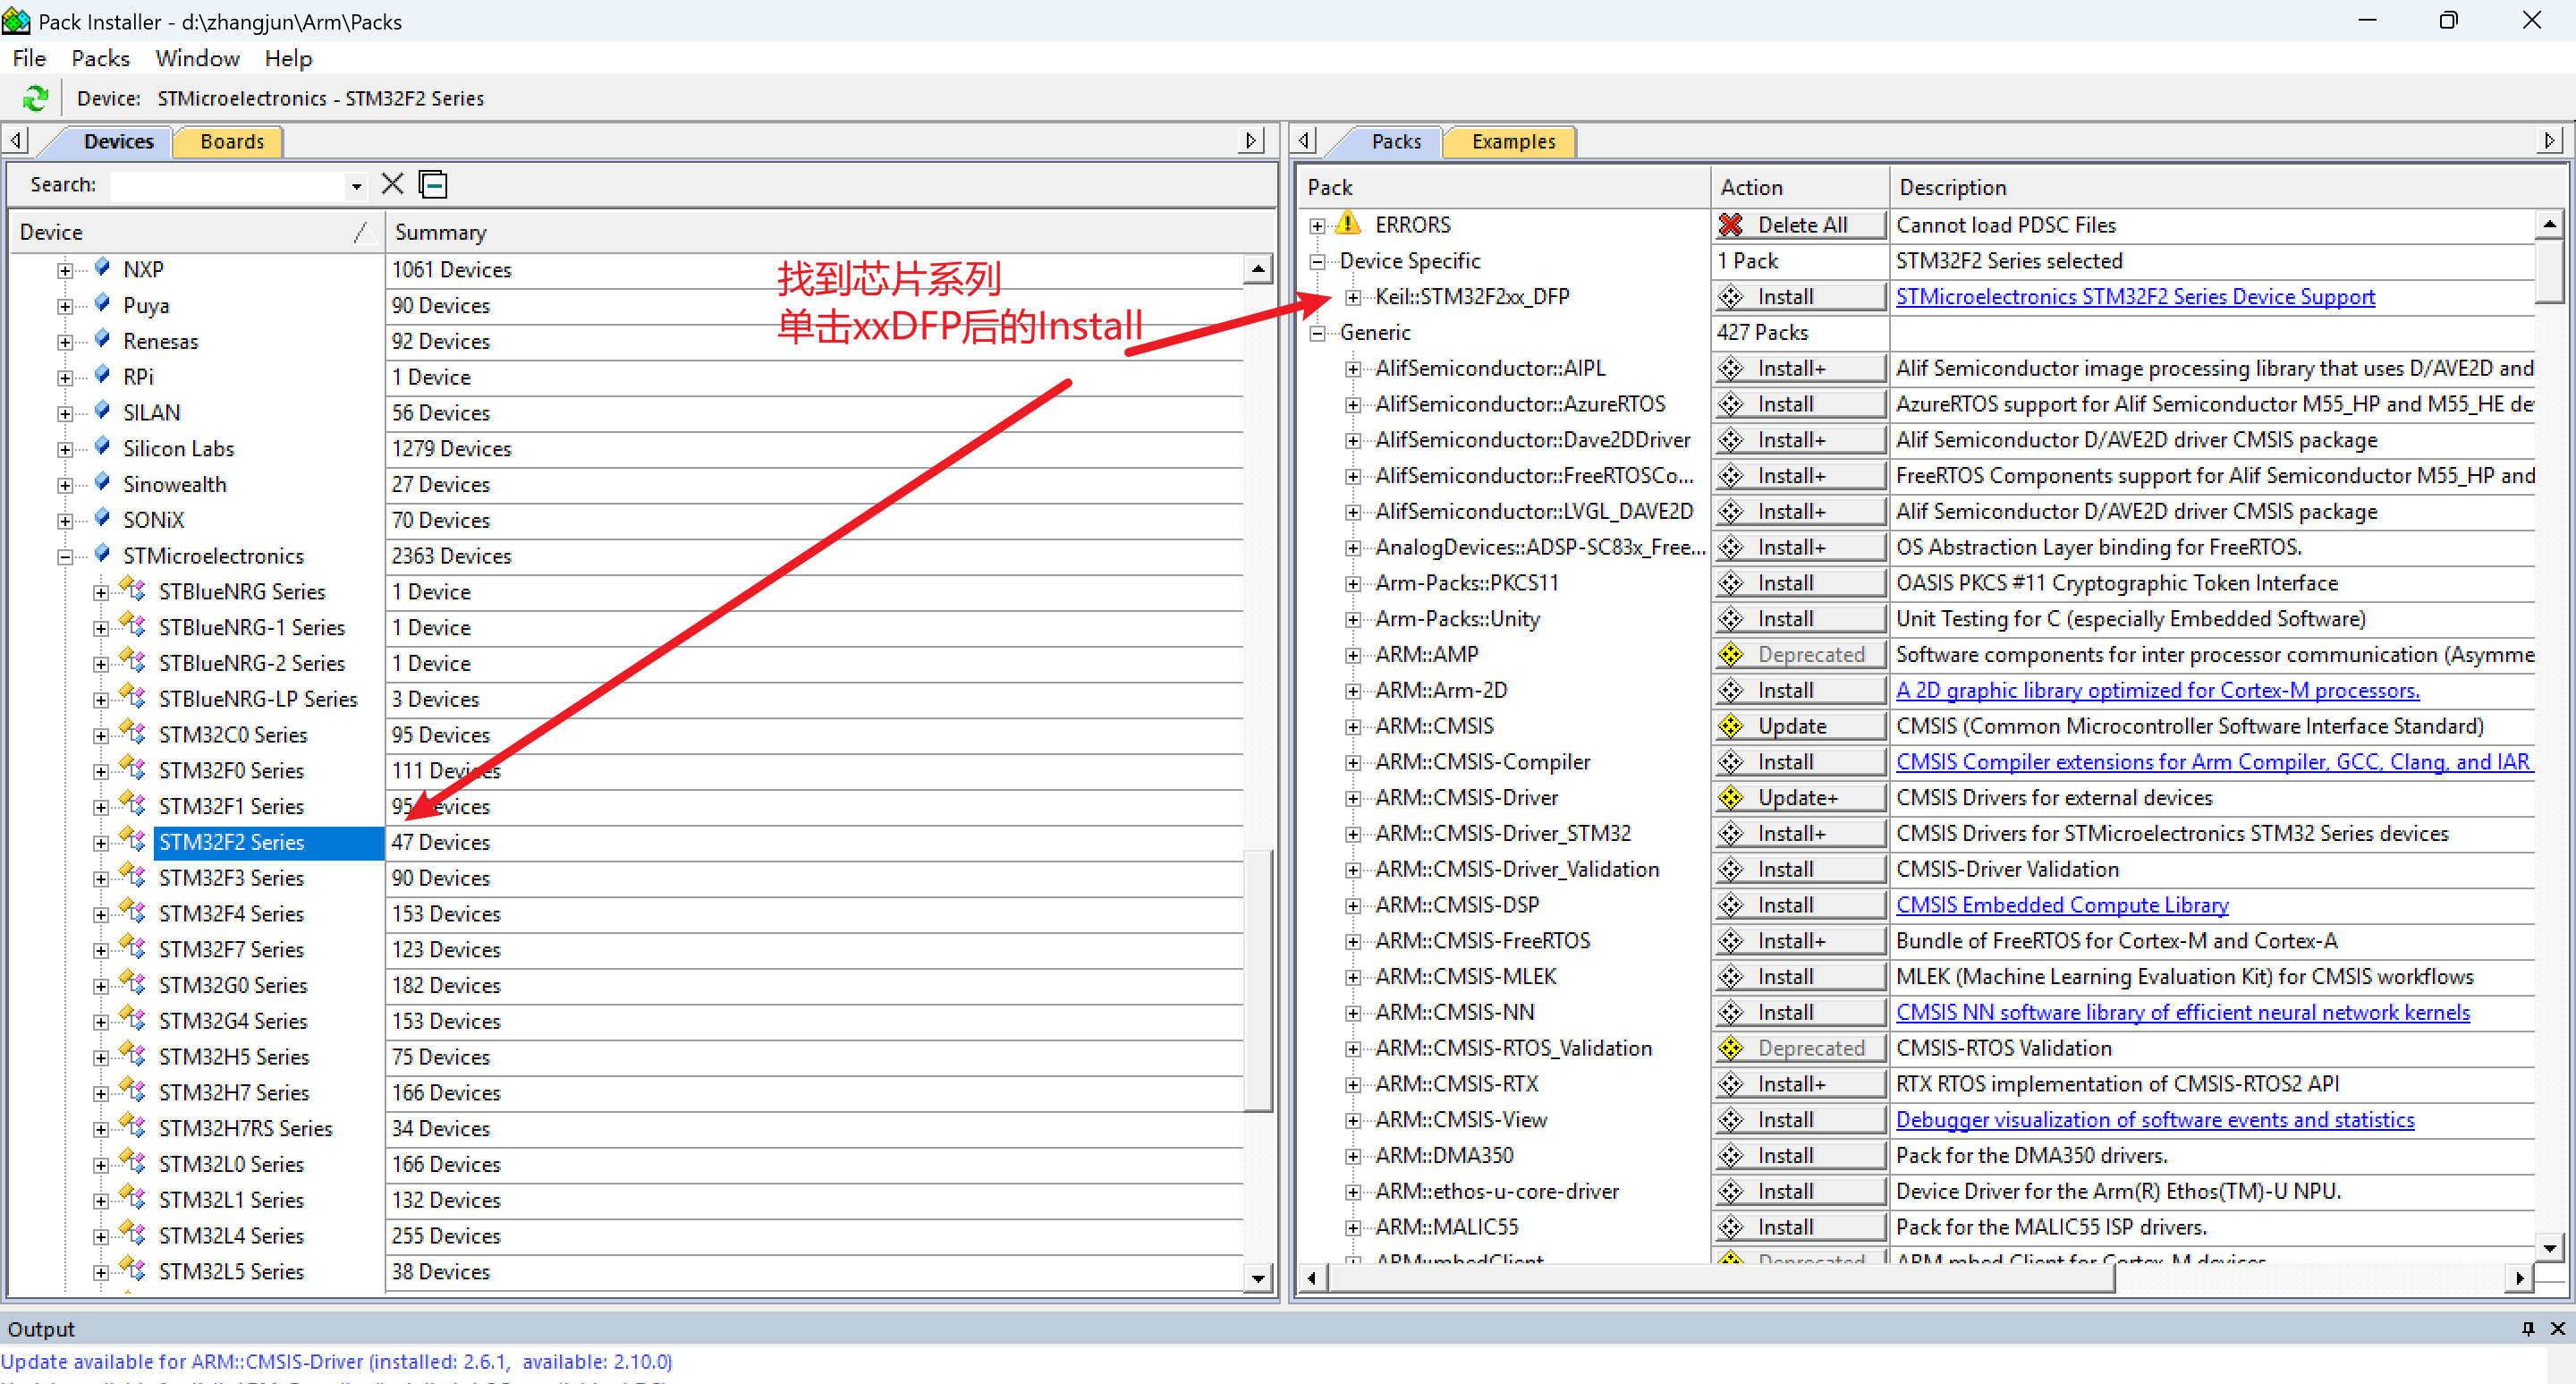The width and height of the screenshot is (2576, 1384).
Task: Click the Renesas vendor icon
Action: (102, 340)
